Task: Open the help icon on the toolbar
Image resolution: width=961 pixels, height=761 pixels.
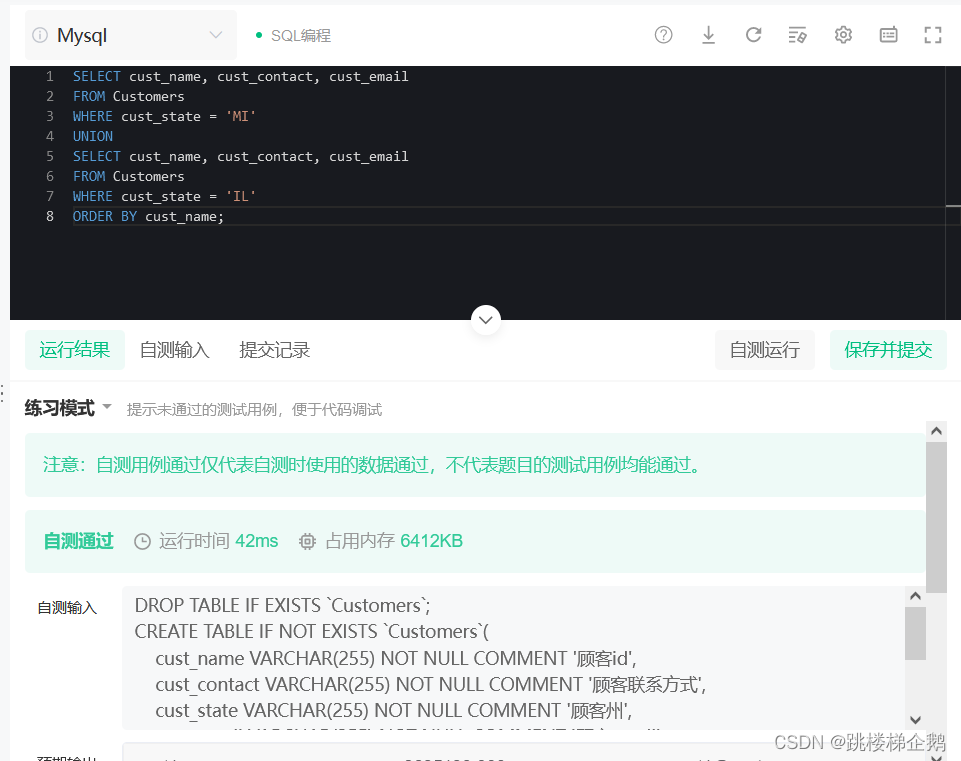Action: [x=663, y=34]
